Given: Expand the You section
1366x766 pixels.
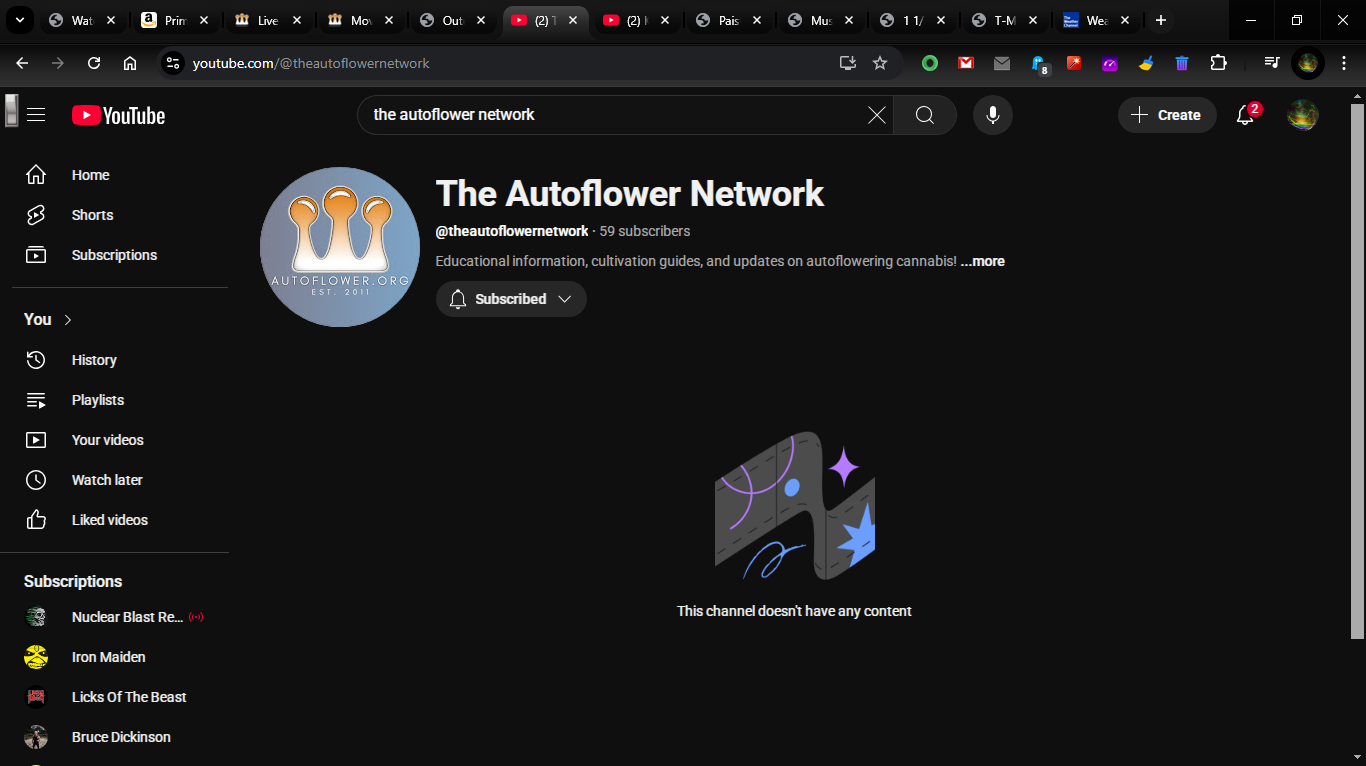Looking at the screenshot, I should tap(48, 320).
